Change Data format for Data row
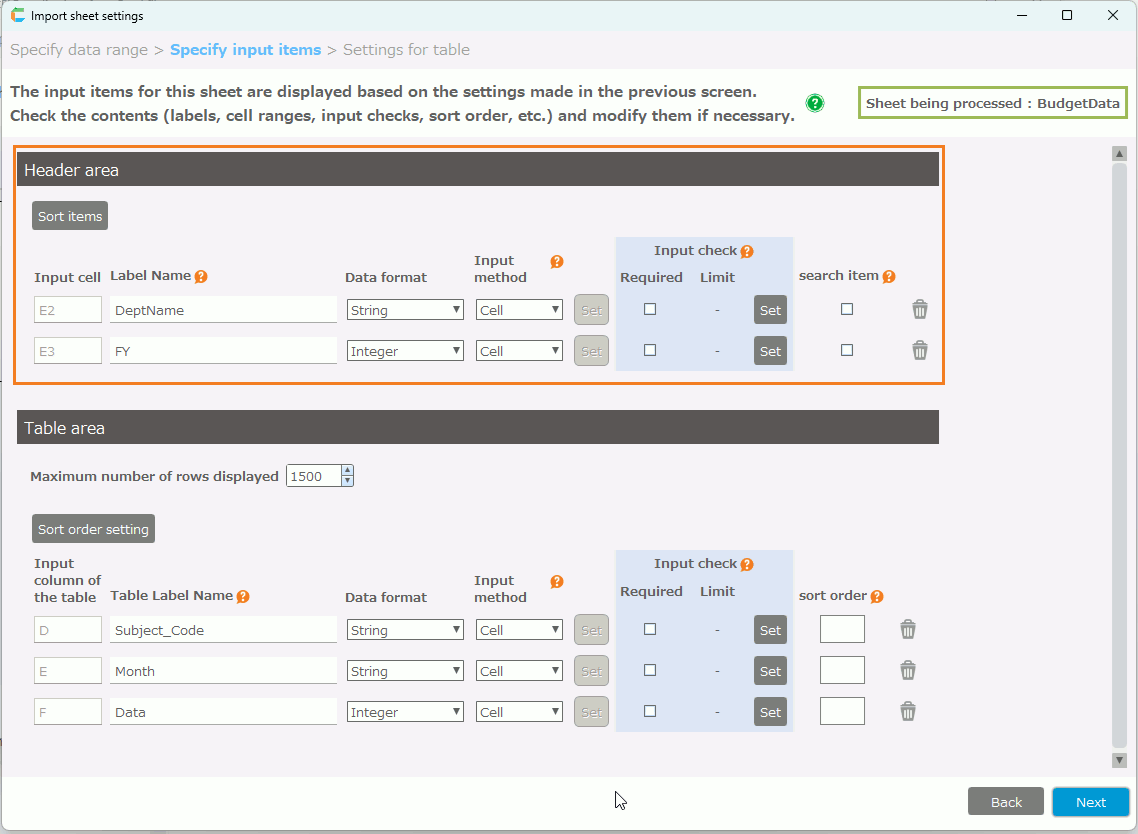Image resolution: width=1138 pixels, height=834 pixels. tap(405, 712)
